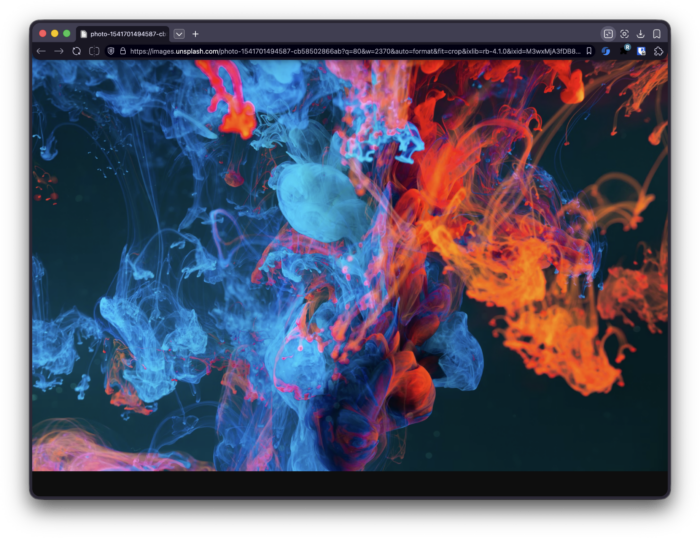The height and width of the screenshot is (538, 700).
Task: Open the downloads panel
Action: pyautogui.click(x=640, y=34)
